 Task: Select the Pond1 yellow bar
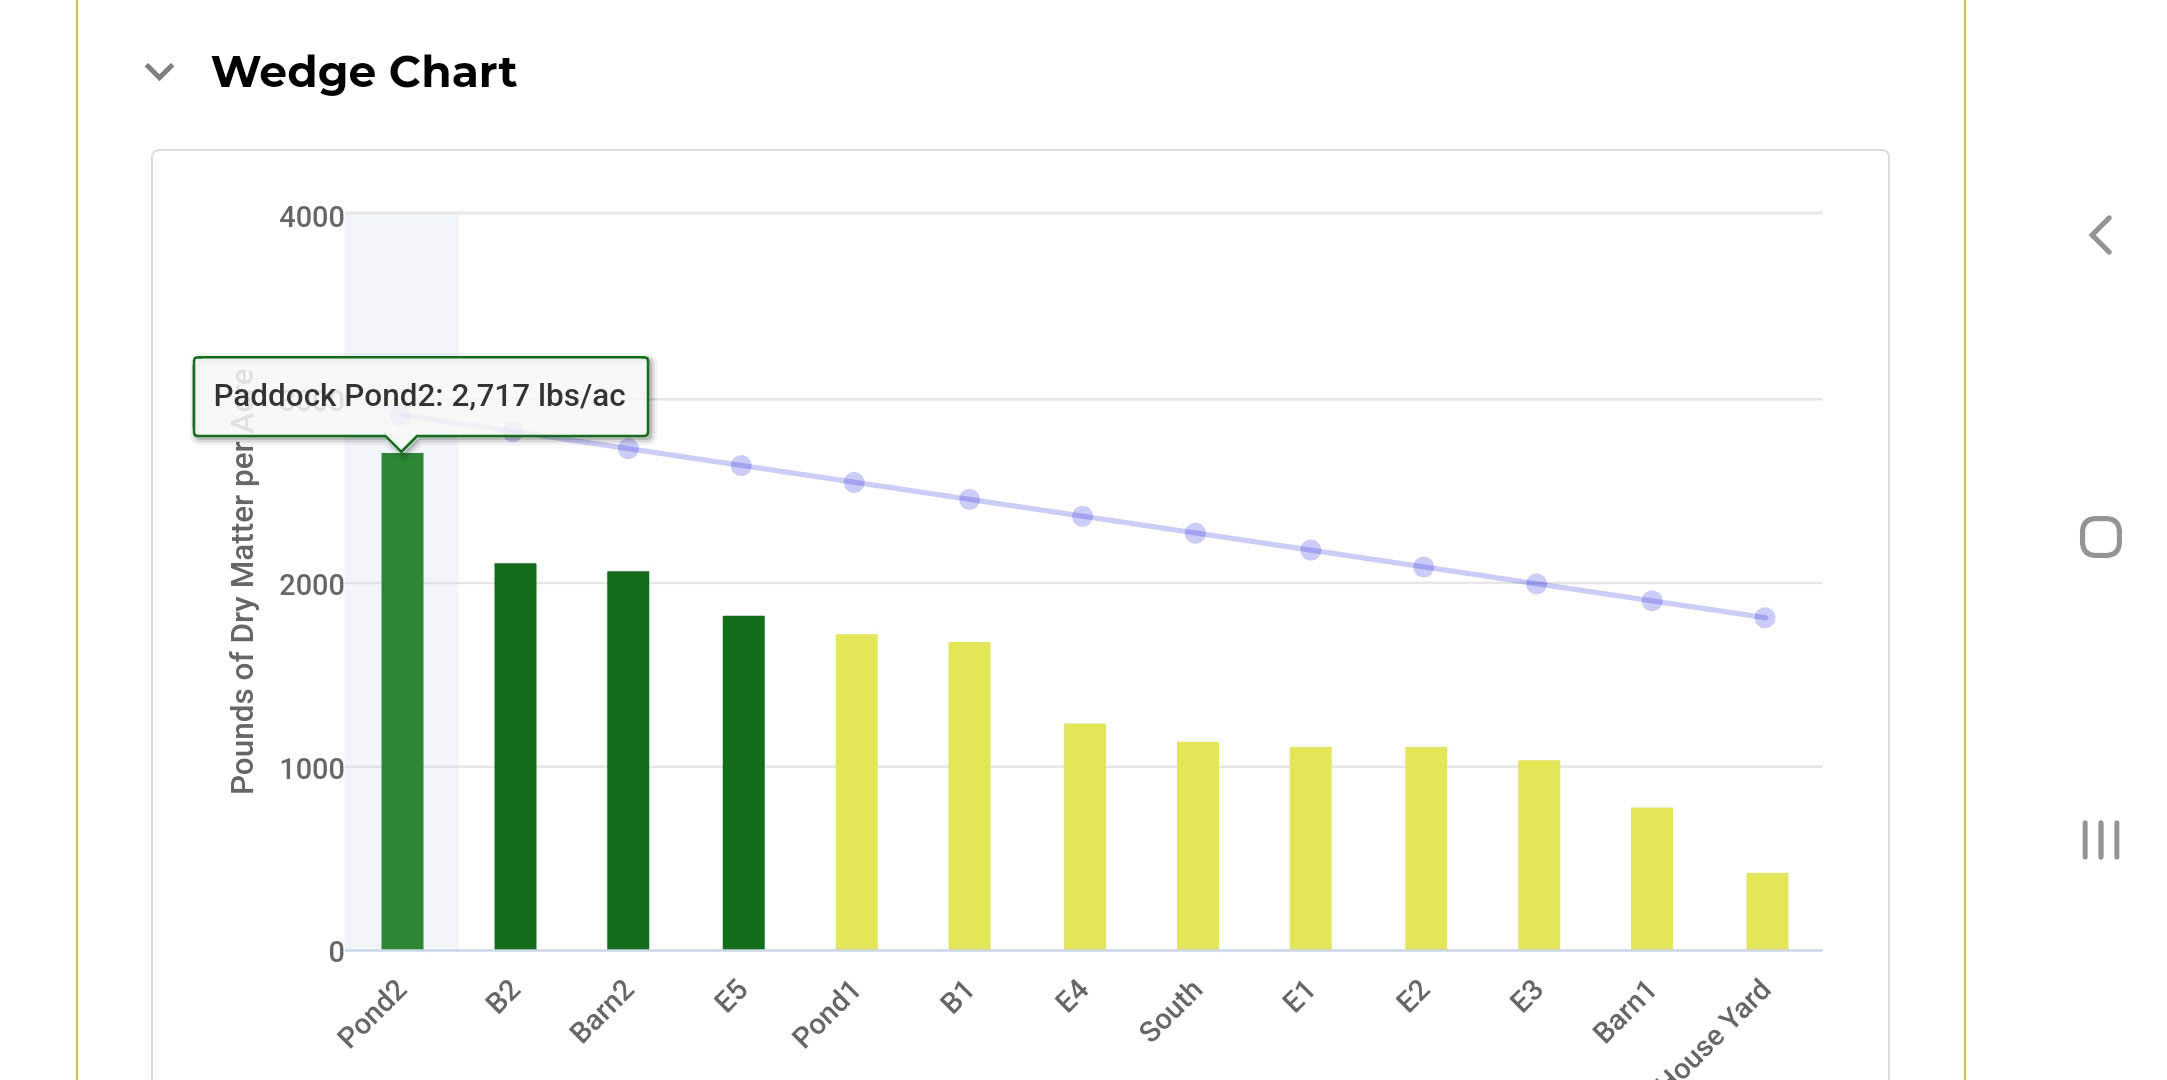(x=856, y=792)
